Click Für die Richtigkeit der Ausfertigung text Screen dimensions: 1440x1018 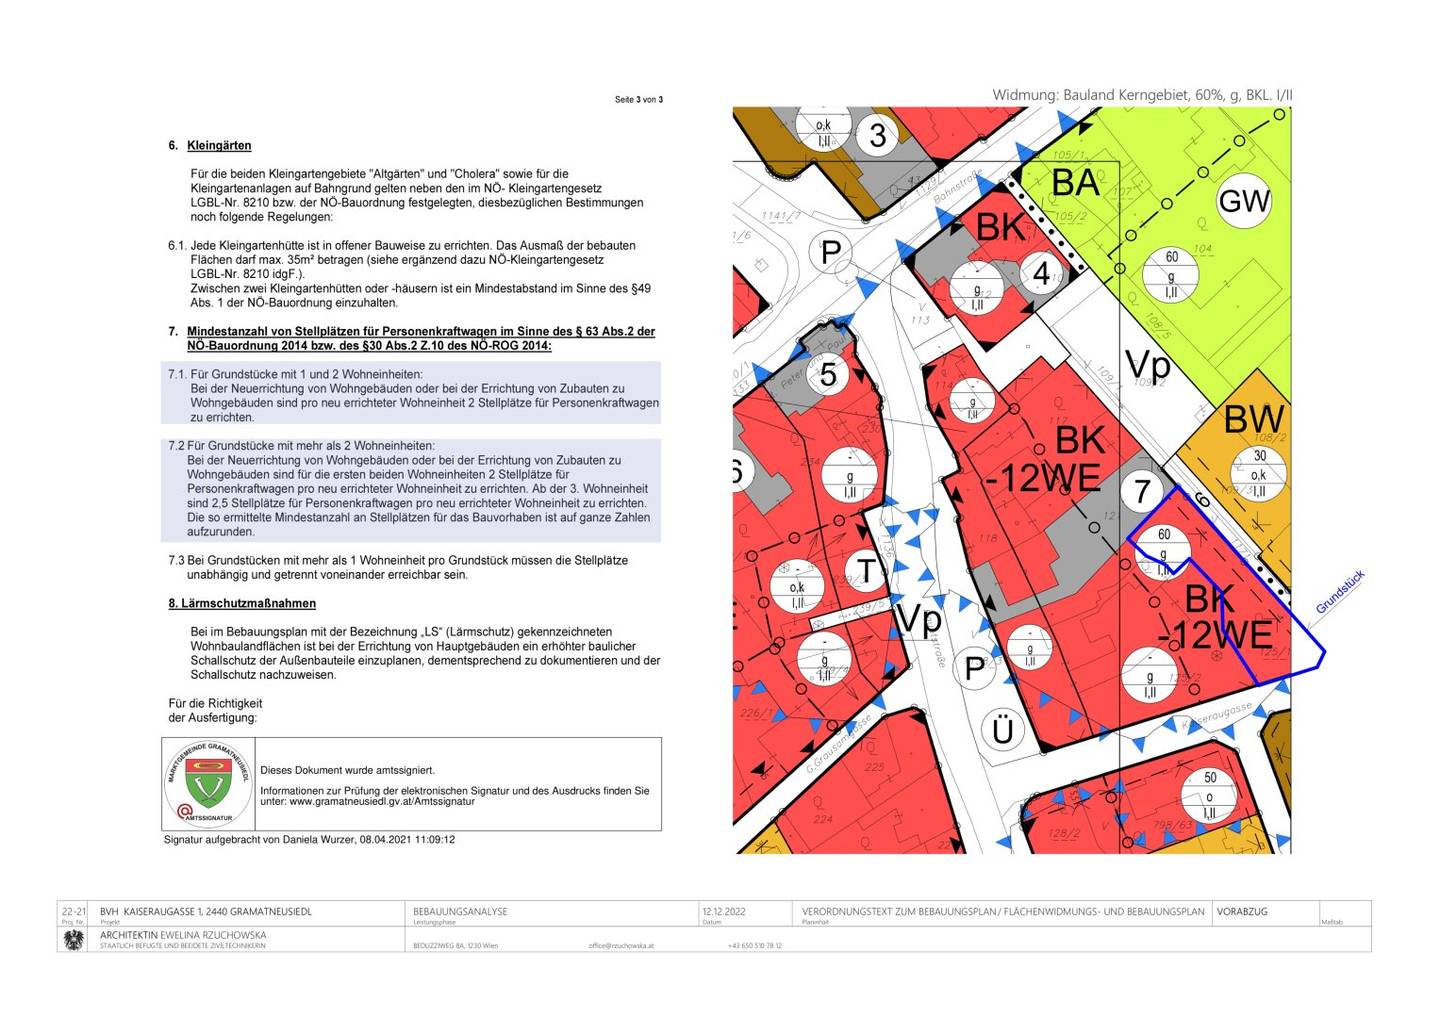pyautogui.click(x=215, y=710)
